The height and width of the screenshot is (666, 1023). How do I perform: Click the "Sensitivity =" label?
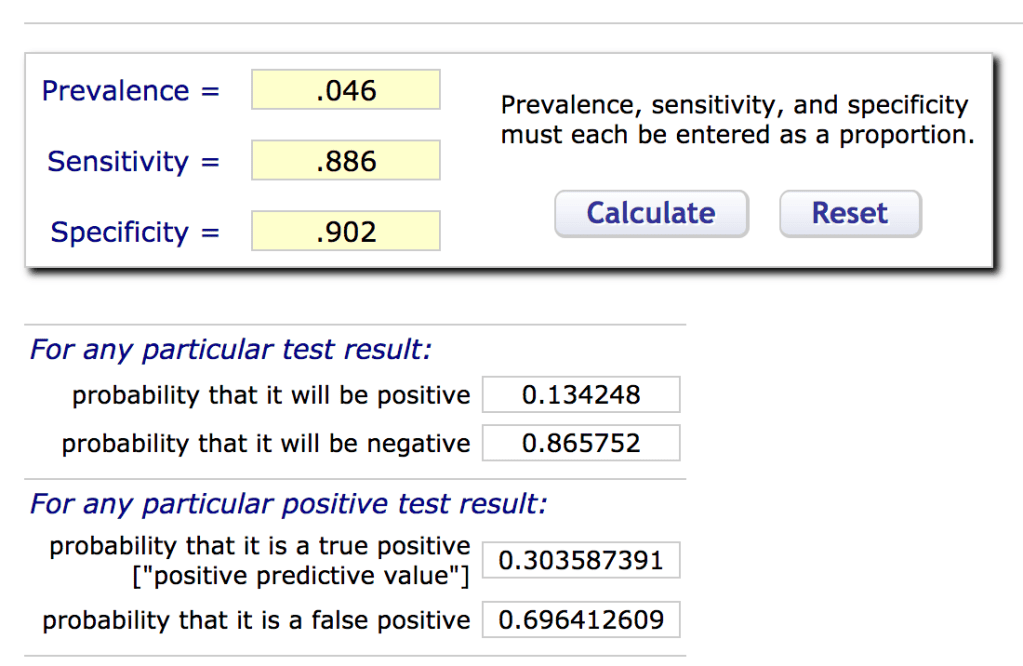pyautogui.click(x=133, y=162)
